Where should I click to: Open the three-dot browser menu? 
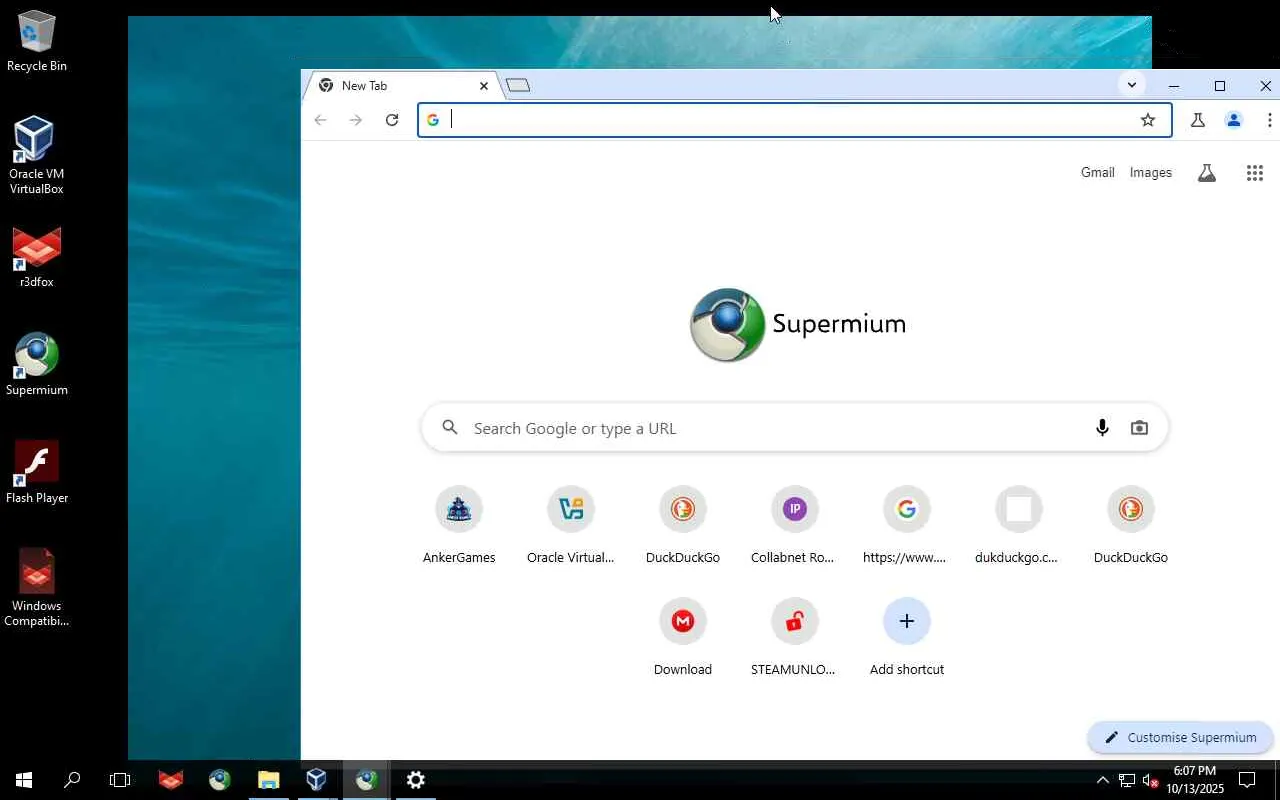tap(1269, 120)
